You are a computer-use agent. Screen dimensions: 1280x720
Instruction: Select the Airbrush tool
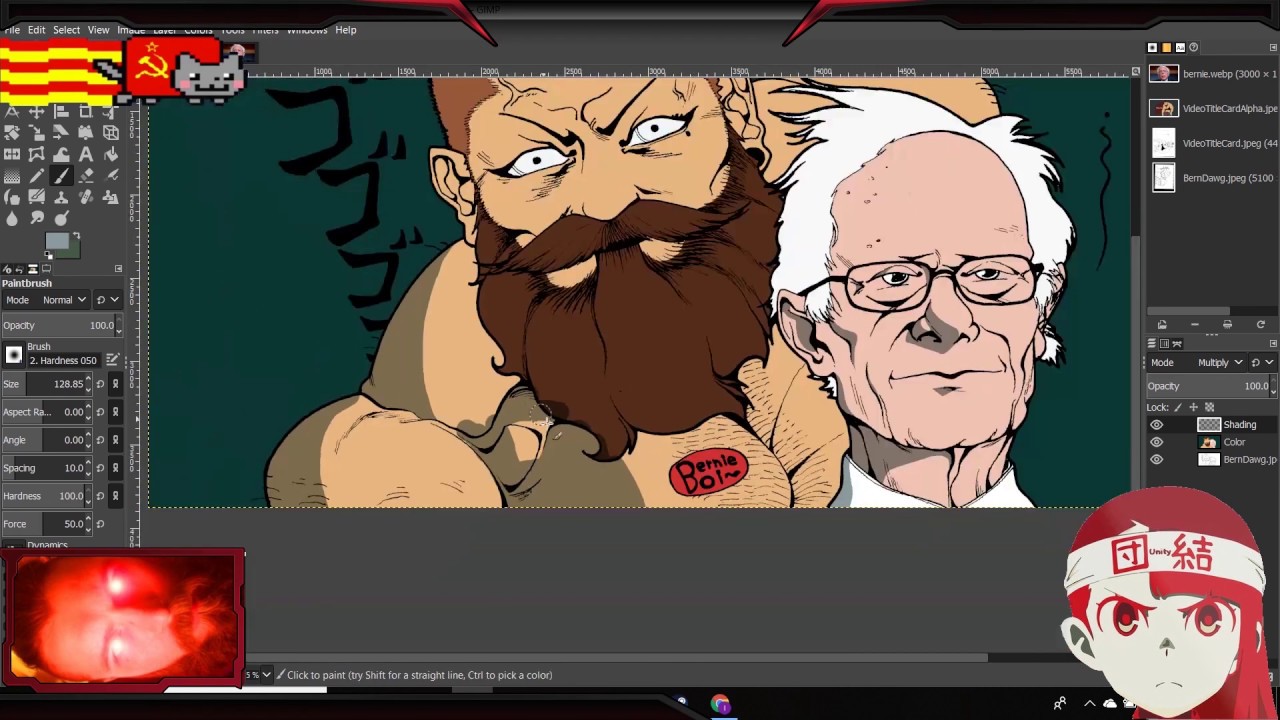[111, 176]
